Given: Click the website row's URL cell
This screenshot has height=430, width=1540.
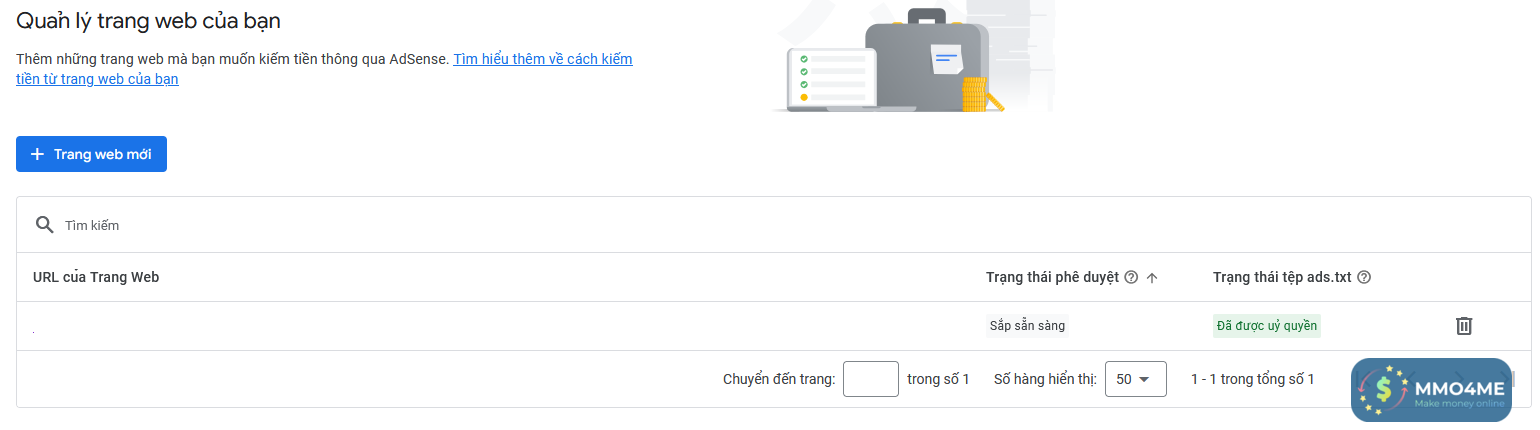Looking at the screenshot, I should (x=300, y=326).
